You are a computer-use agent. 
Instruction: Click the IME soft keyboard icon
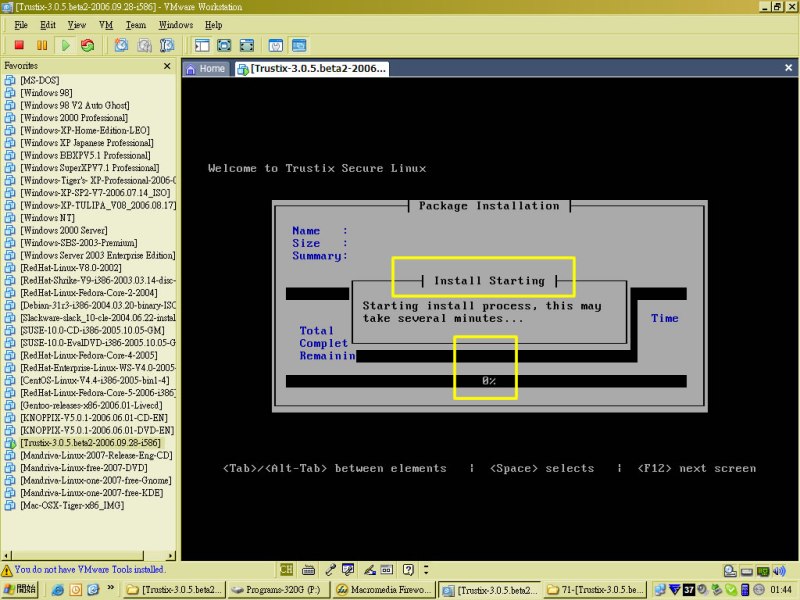309,569
